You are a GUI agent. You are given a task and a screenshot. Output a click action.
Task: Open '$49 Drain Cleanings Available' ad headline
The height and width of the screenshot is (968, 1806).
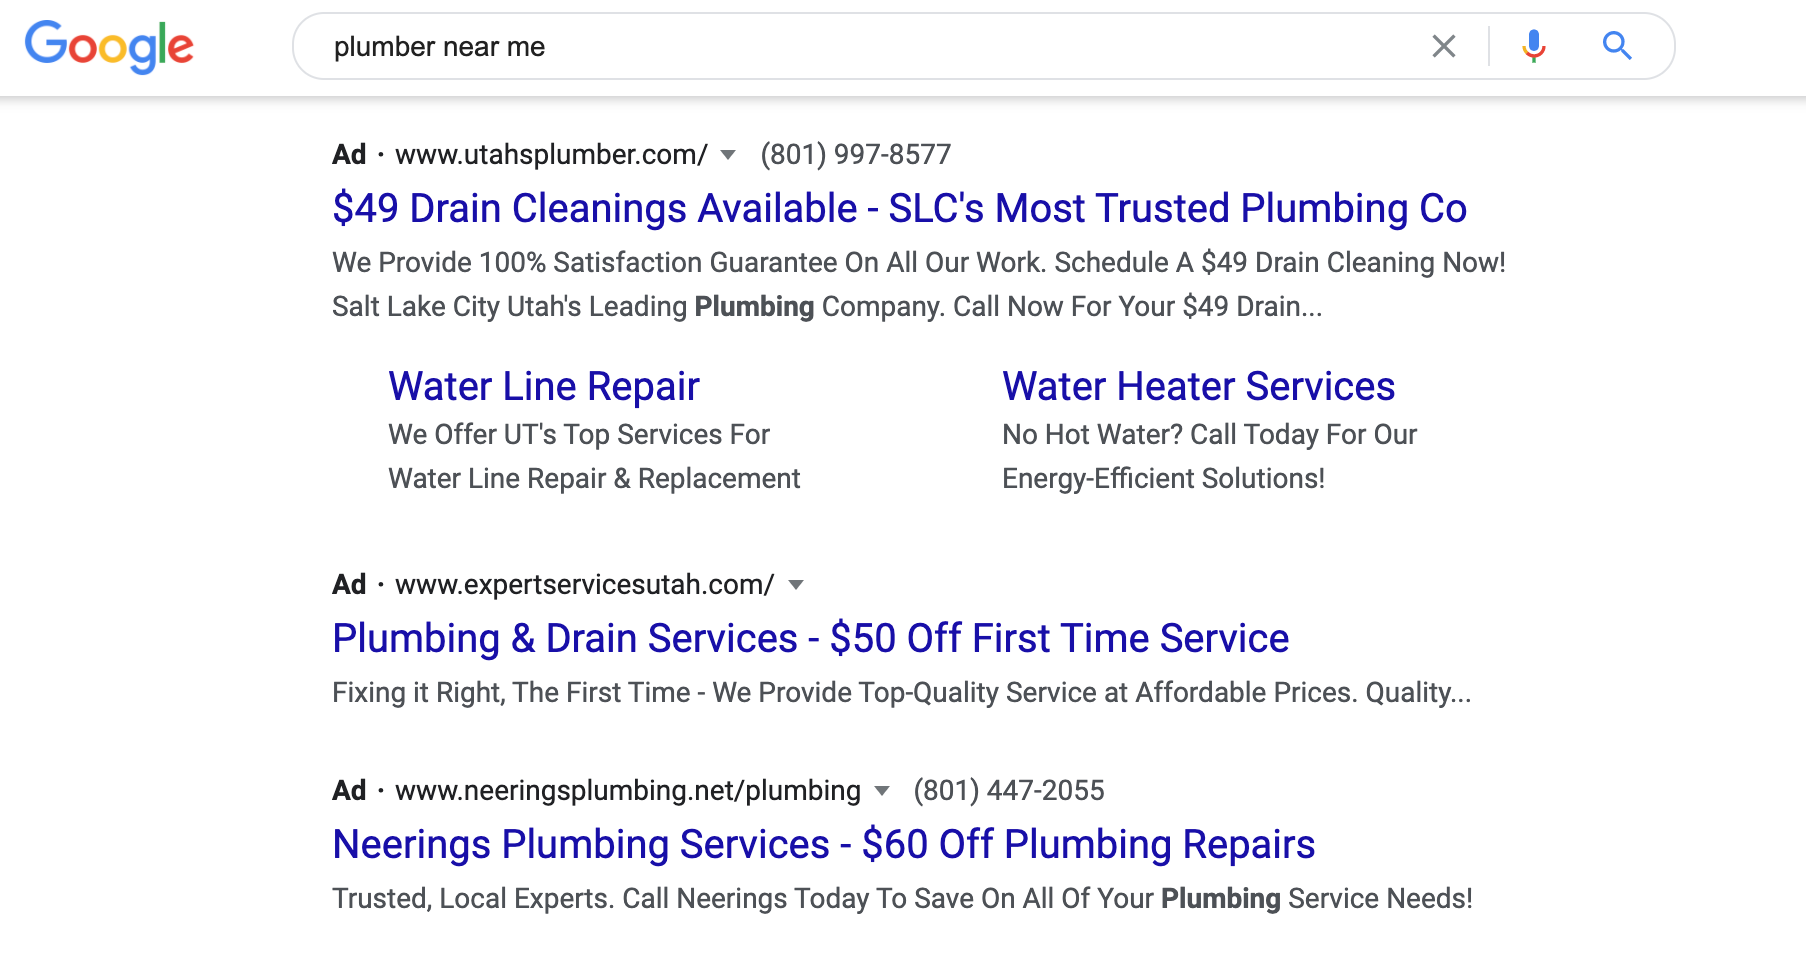tap(899, 208)
